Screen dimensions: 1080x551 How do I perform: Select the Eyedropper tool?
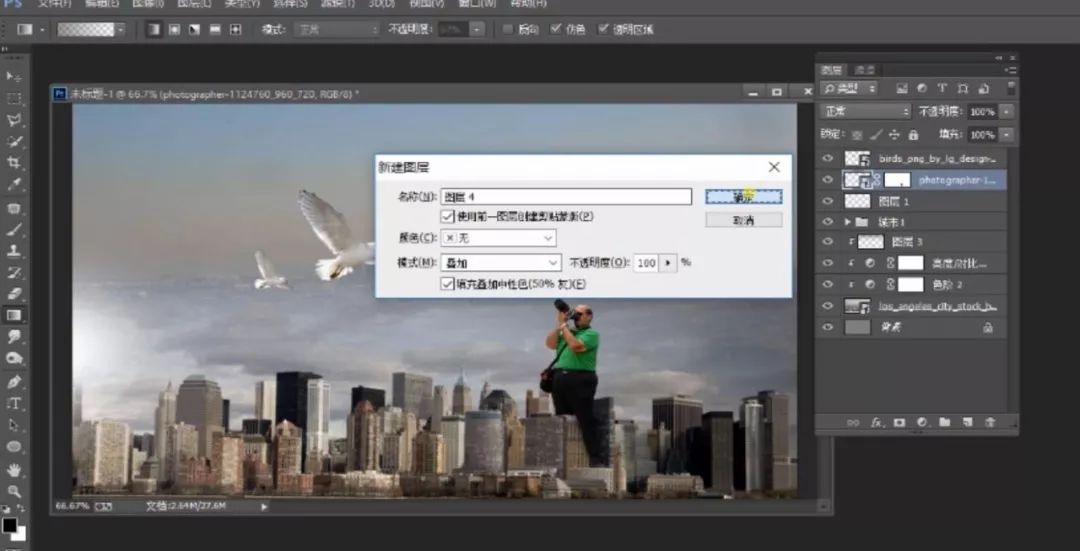point(13,185)
